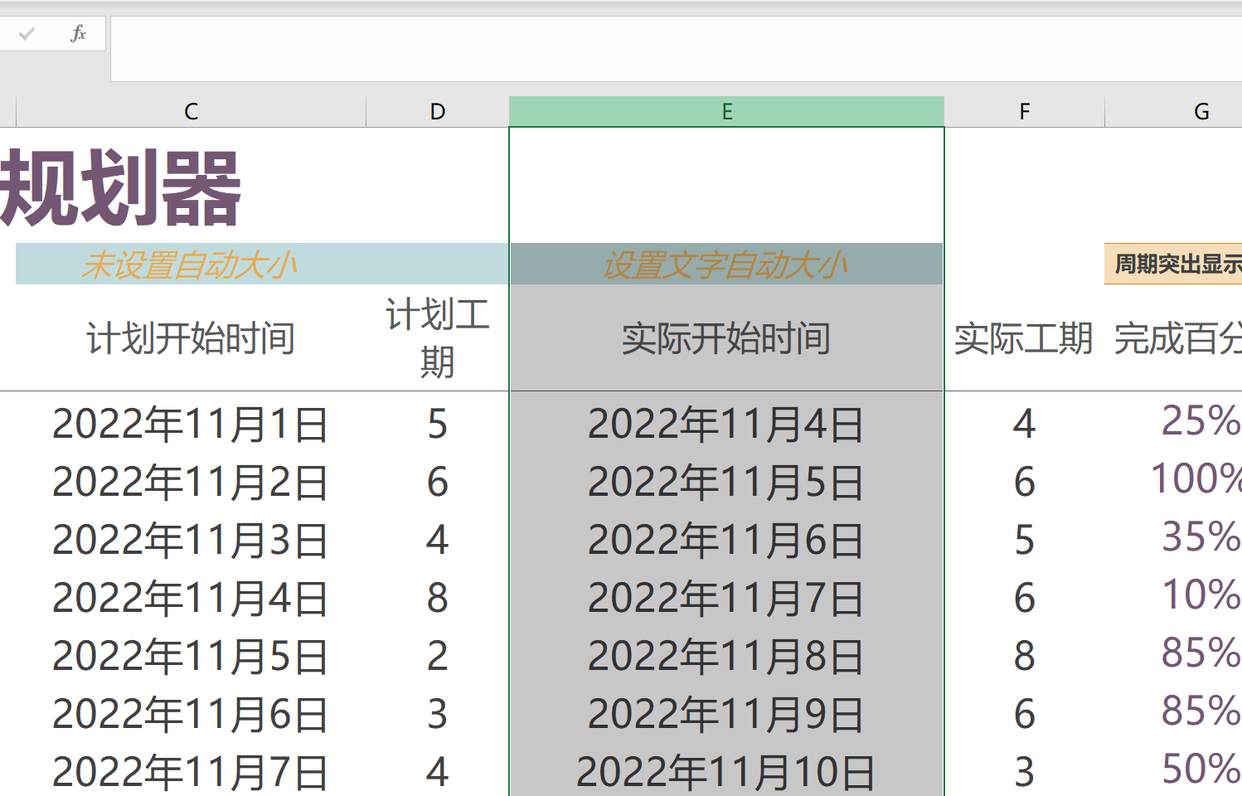
Task: Select column F header
Action: pos(1024,112)
